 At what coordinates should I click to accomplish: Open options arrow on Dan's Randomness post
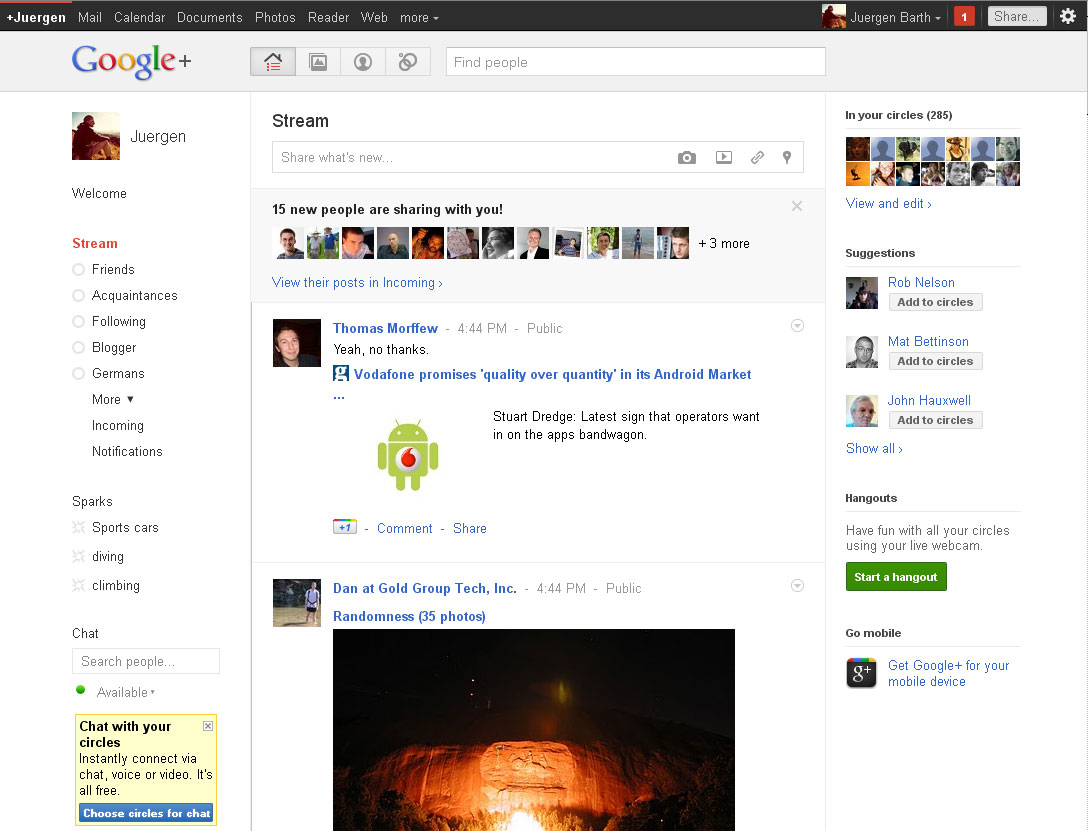tap(797, 585)
